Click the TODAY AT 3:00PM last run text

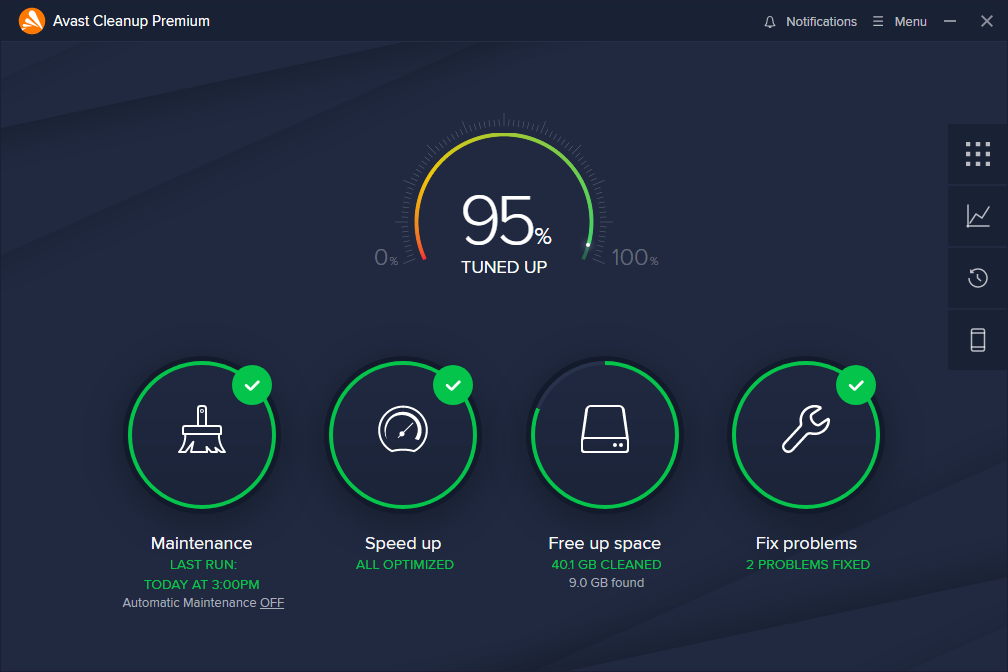(x=202, y=583)
